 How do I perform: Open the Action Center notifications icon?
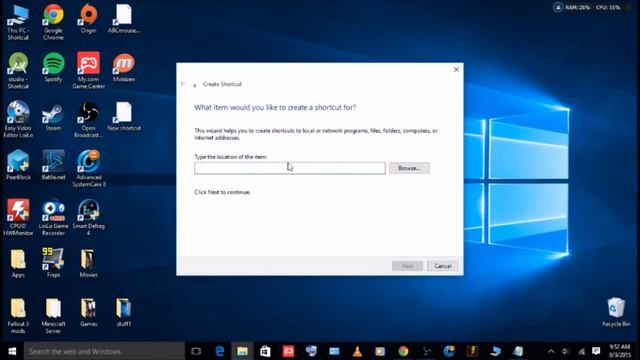point(596,351)
